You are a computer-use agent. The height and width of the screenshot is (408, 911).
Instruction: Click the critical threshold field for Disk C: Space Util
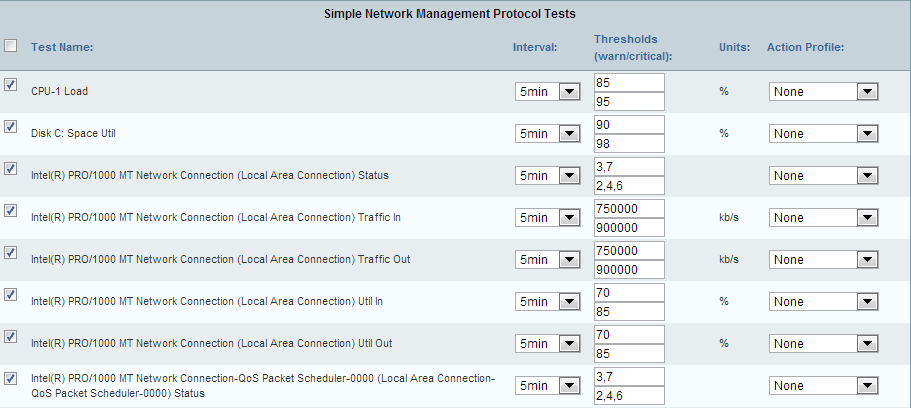tap(629, 144)
